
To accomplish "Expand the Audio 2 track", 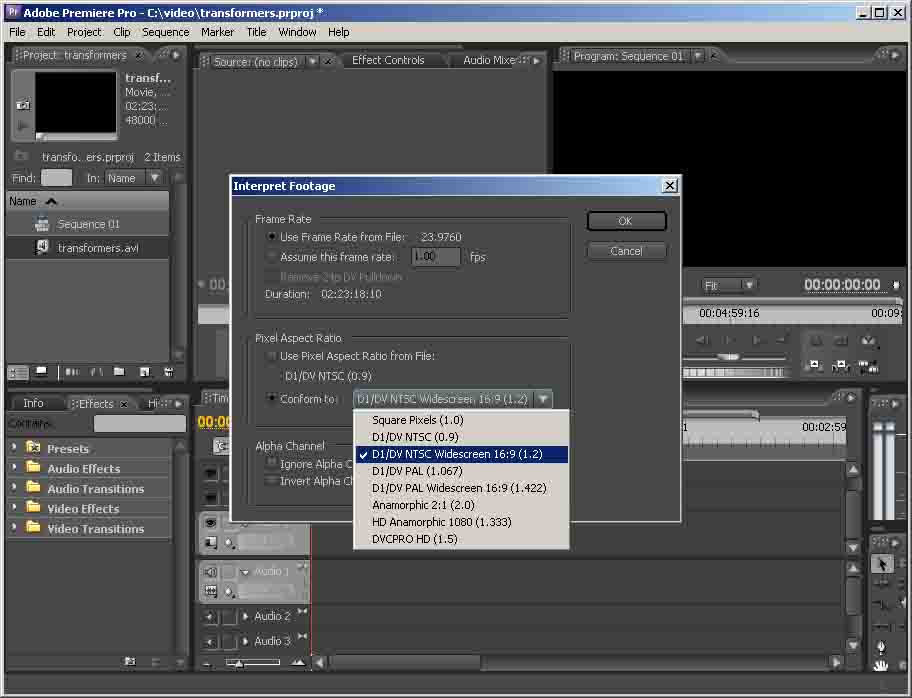I will pos(245,616).
